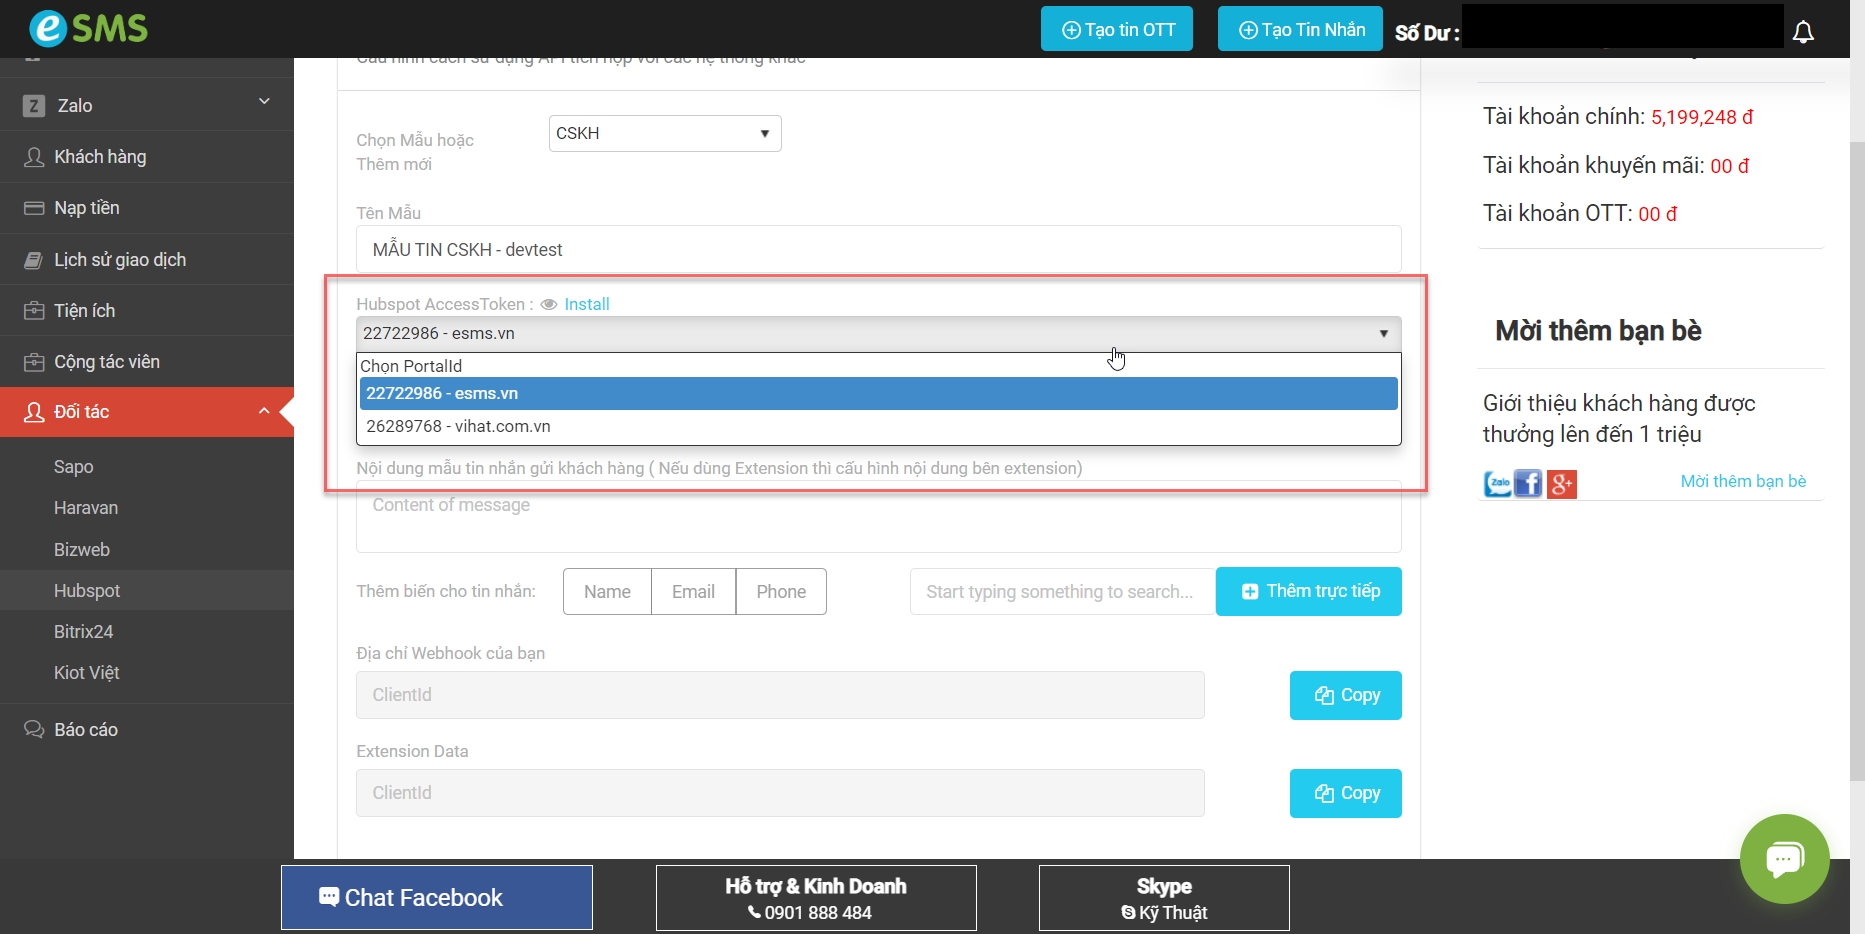1865x934 pixels.
Task: Click the Tên Mẫu input field
Action: tap(878, 249)
